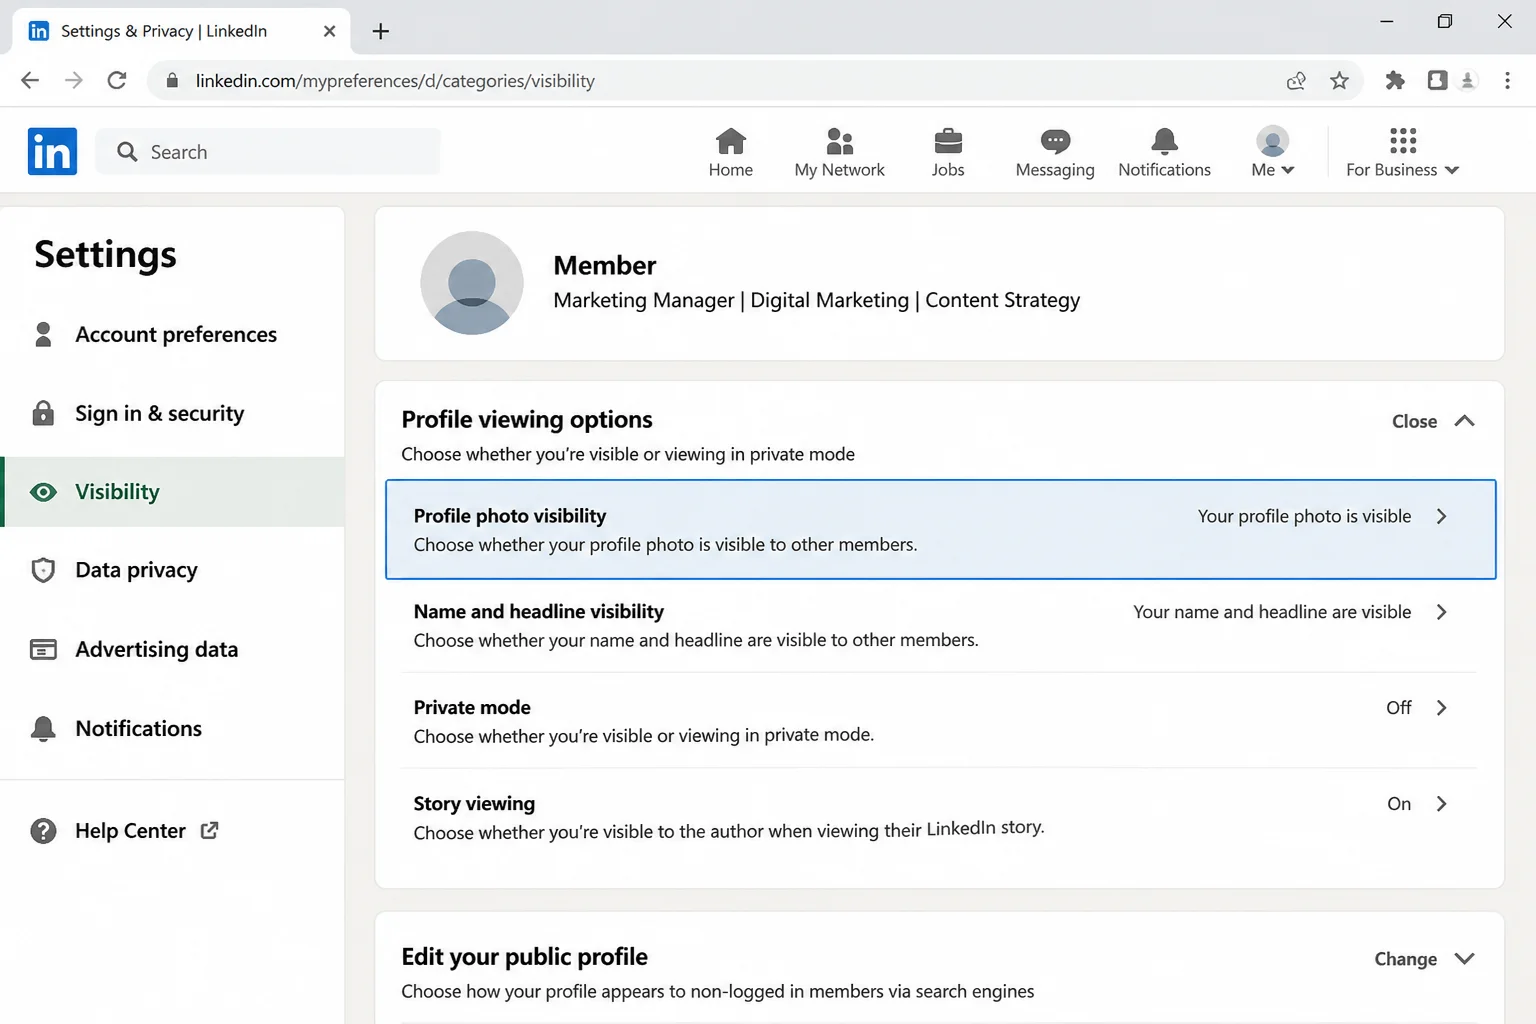Click the browser back arrow
The image size is (1536, 1024).
click(x=30, y=80)
